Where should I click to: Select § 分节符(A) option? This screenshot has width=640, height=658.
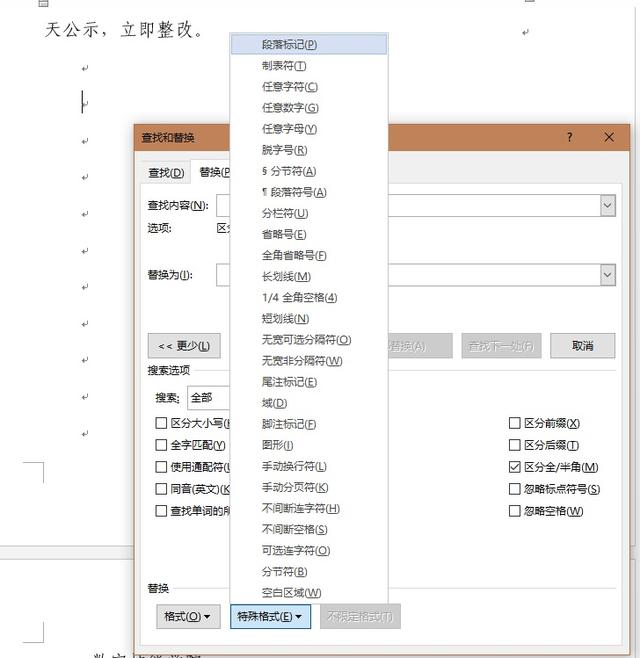[x=309, y=171]
